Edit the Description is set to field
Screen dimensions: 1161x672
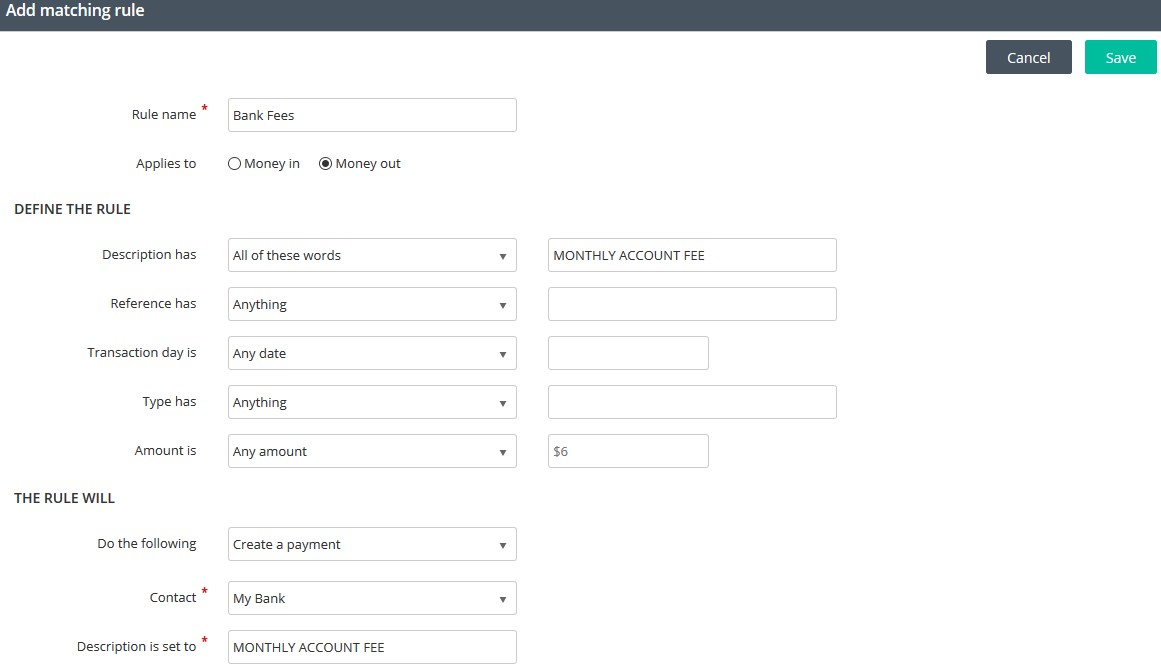pyautogui.click(x=372, y=647)
